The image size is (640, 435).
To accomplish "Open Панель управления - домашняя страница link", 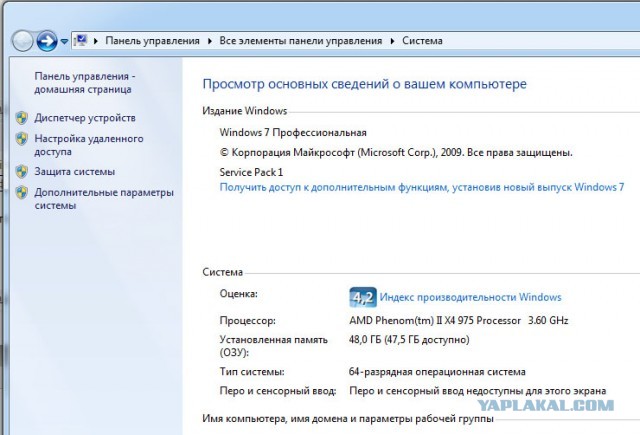I will tap(85, 83).
